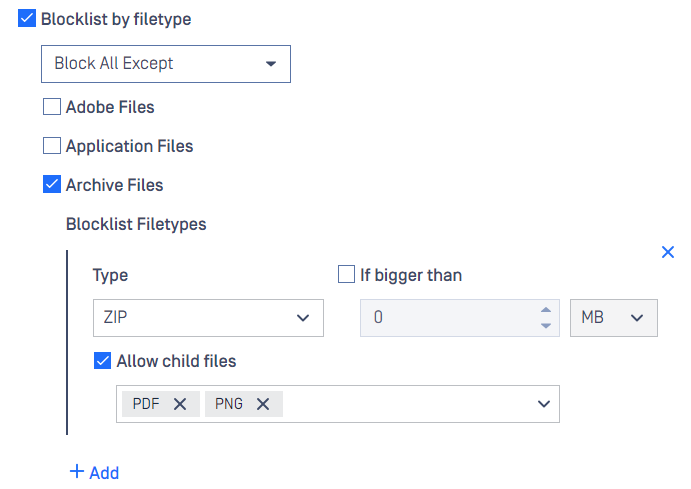The height and width of the screenshot is (489, 691).
Task: Click the Add link
Action: coord(104,472)
